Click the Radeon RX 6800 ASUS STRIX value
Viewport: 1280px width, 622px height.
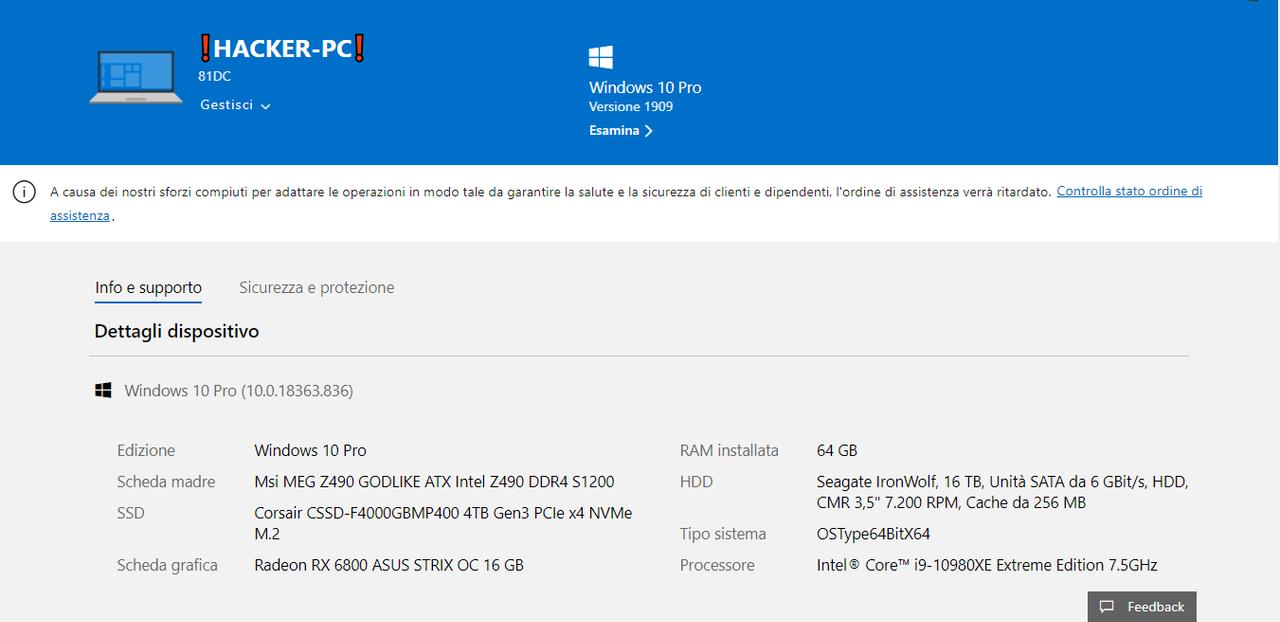pyautogui.click(x=389, y=565)
